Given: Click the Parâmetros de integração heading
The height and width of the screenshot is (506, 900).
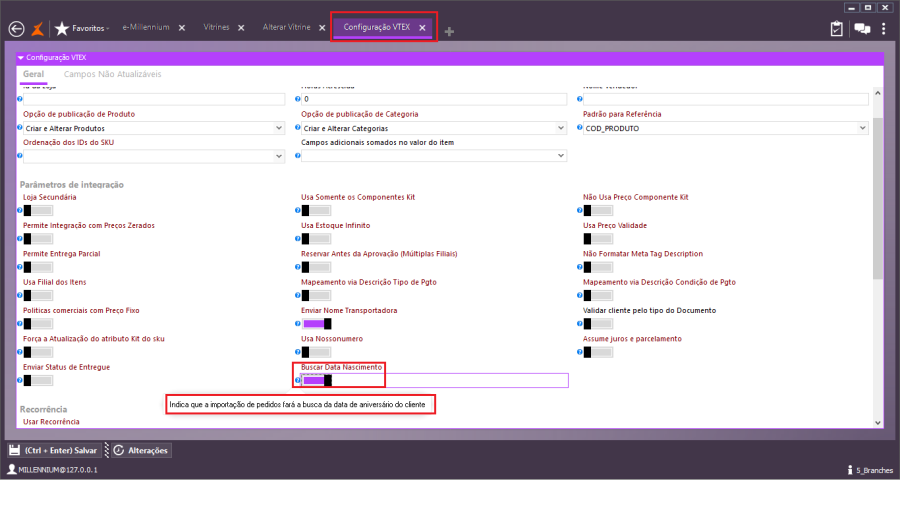Looking at the screenshot, I should pos(72,185).
